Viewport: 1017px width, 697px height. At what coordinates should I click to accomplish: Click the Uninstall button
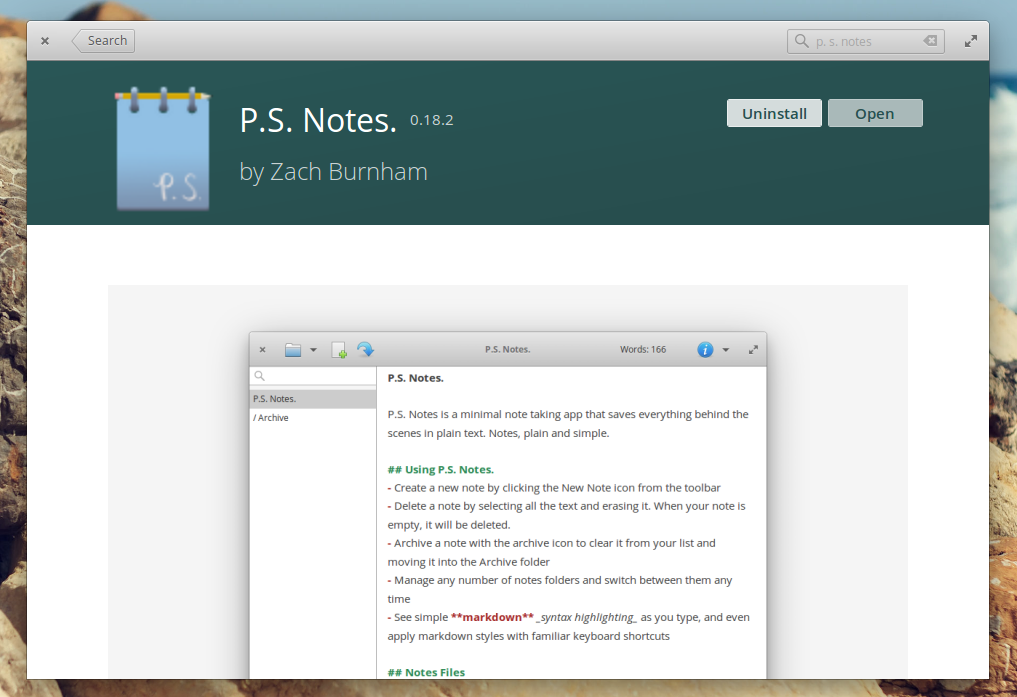(773, 112)
